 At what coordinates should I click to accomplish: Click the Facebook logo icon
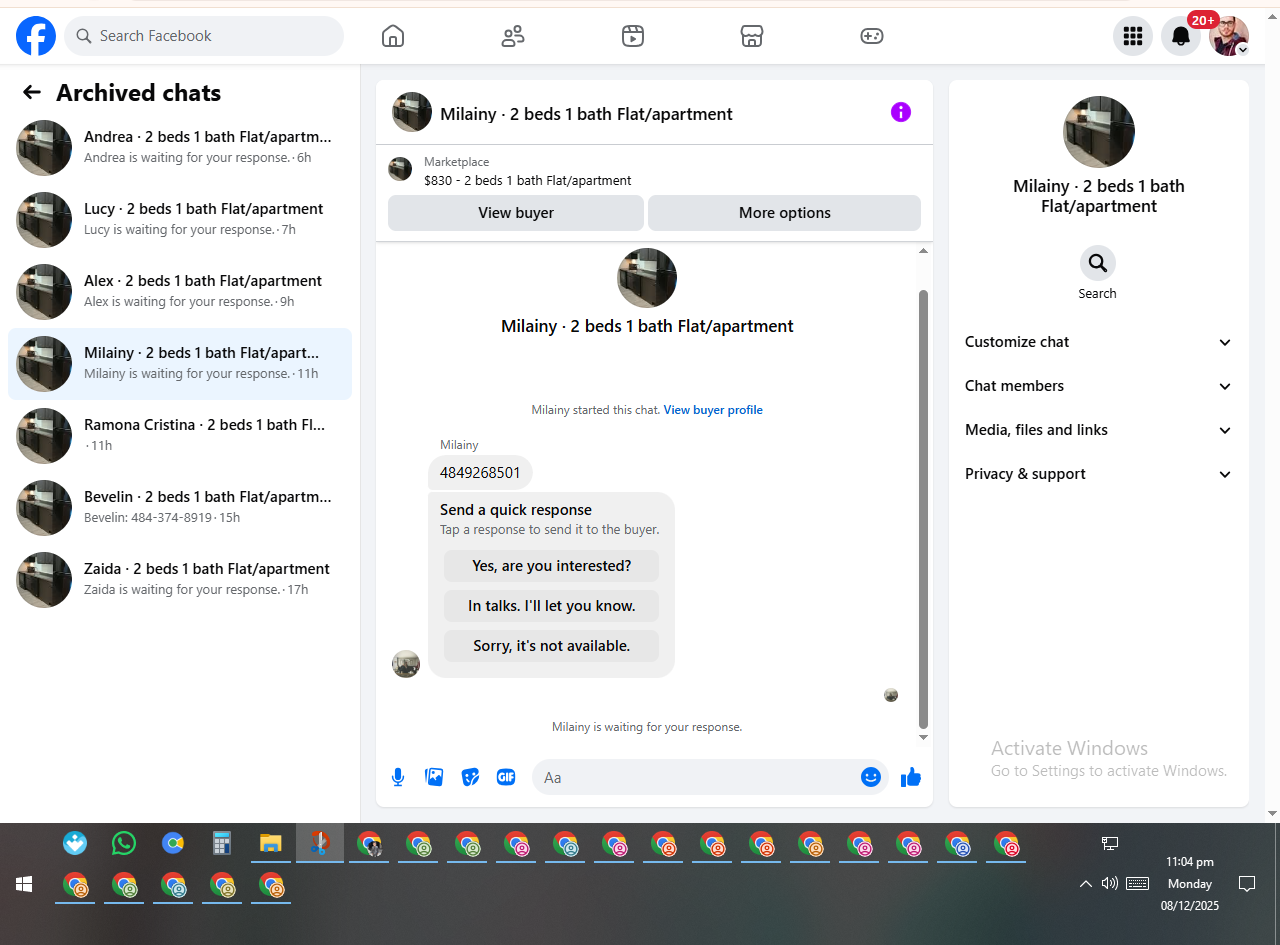click(36, 36)
